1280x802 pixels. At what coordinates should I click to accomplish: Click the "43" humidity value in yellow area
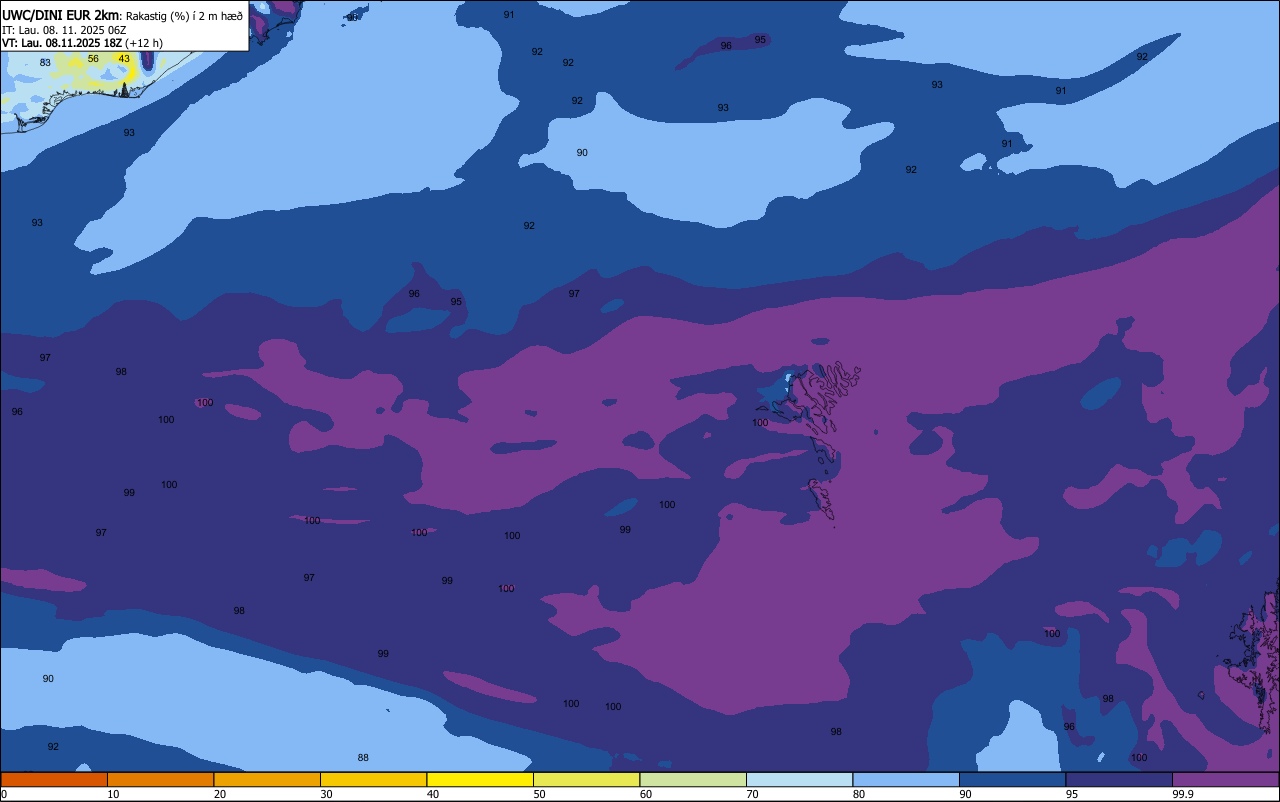[x=124, y=58]
